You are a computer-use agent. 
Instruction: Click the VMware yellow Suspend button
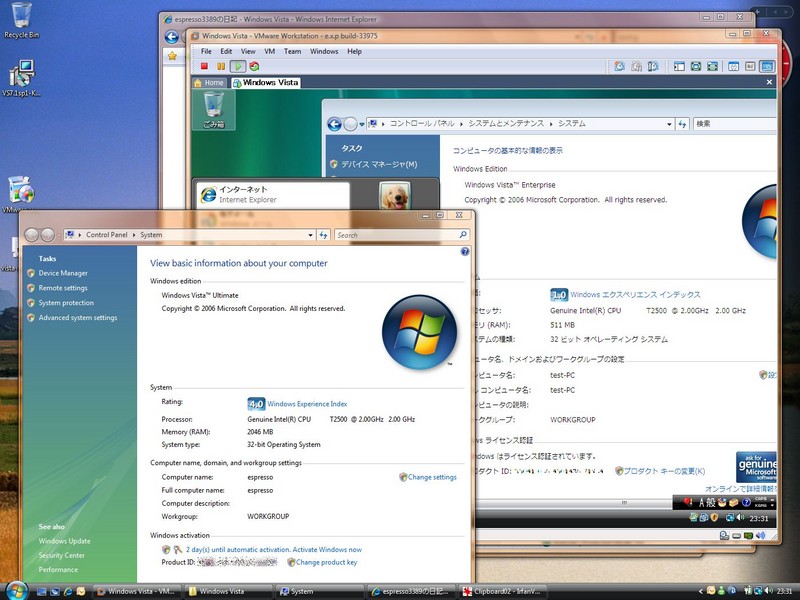click(221, 66)
